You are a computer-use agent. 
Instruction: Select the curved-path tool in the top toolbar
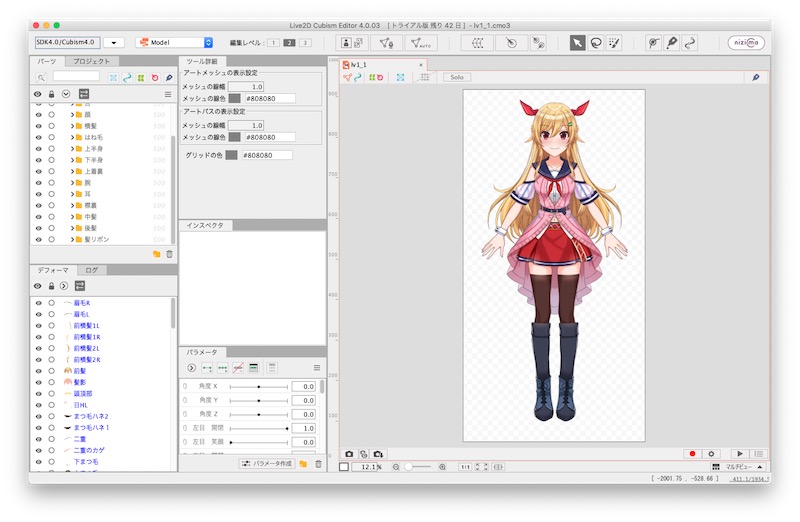tap(690, 43)
